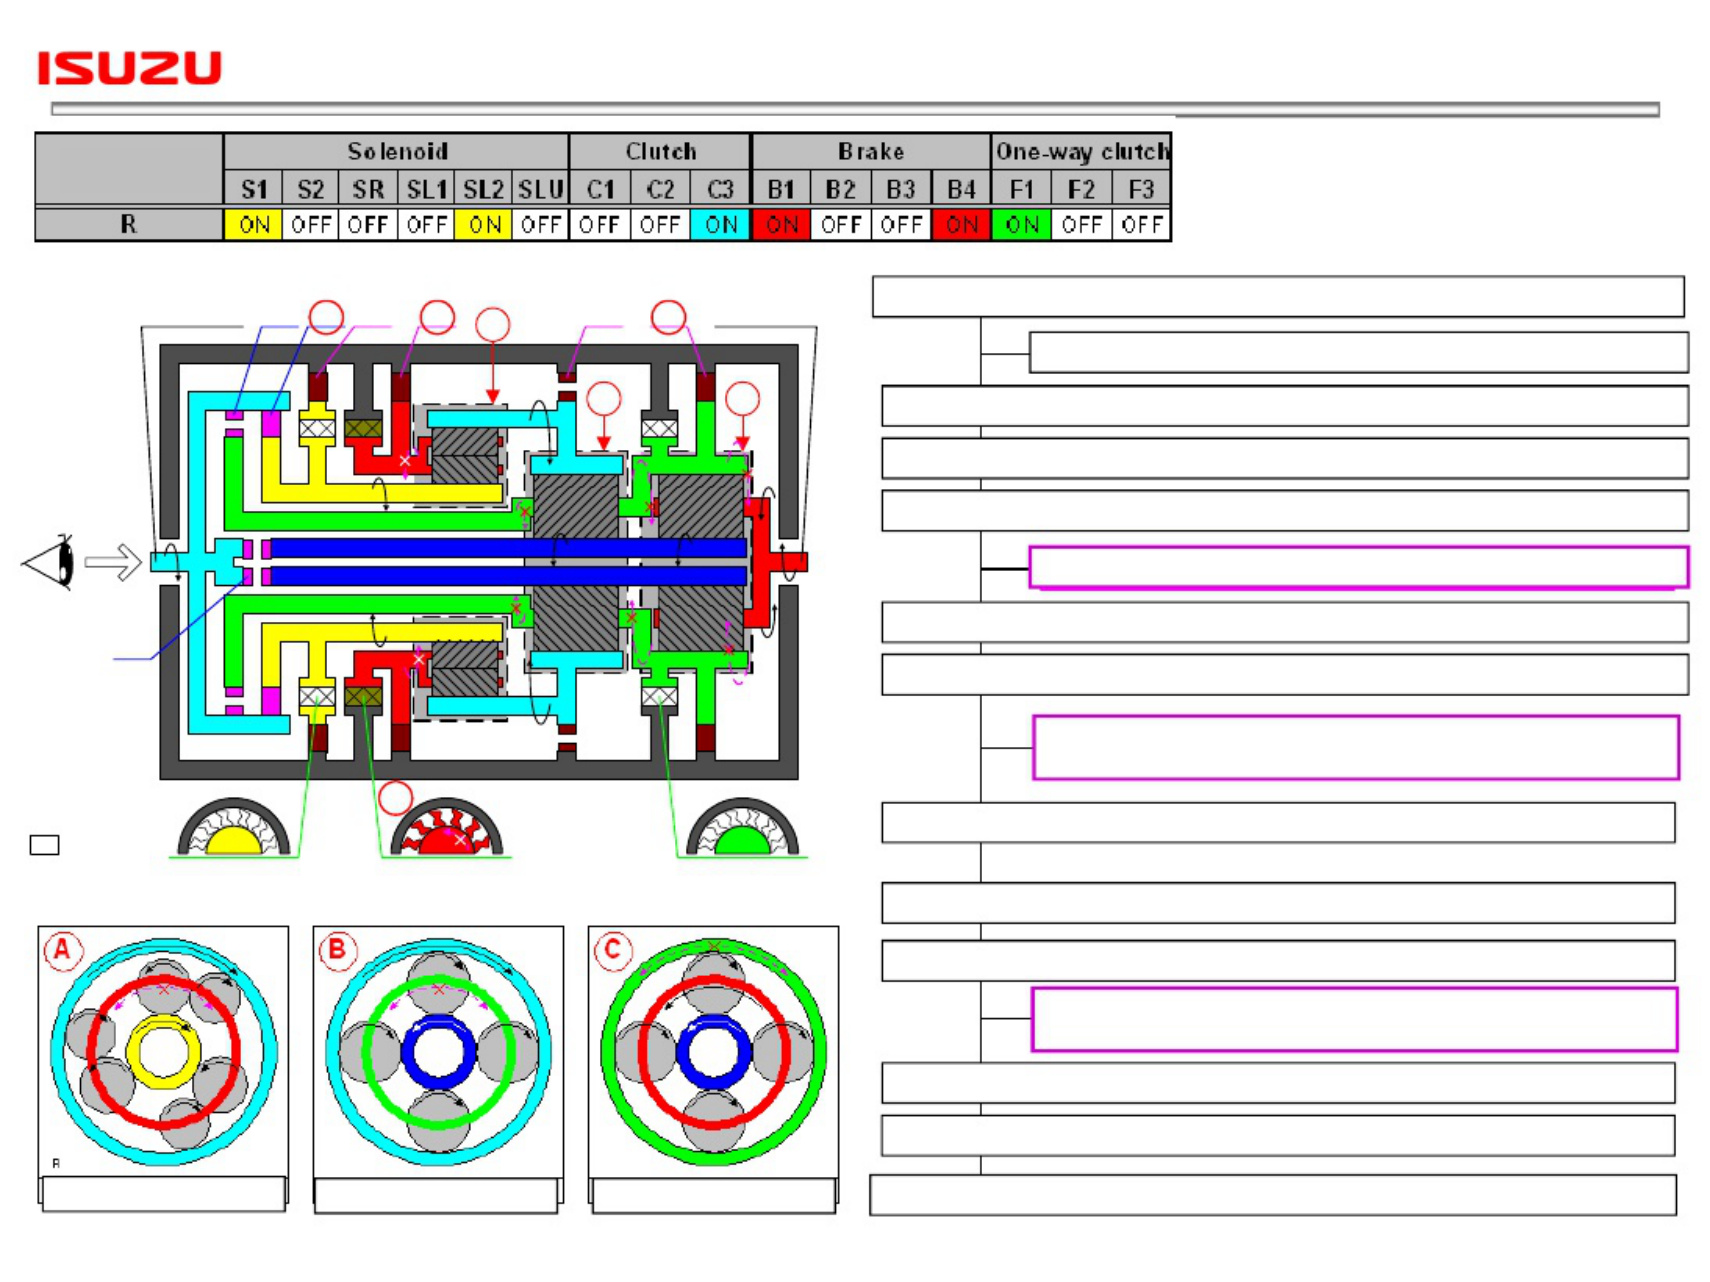Image resolution: width=1710 pixels, height=1282 pixels.
Task: Click the OFF cell under SR
Action: [368, 225]
